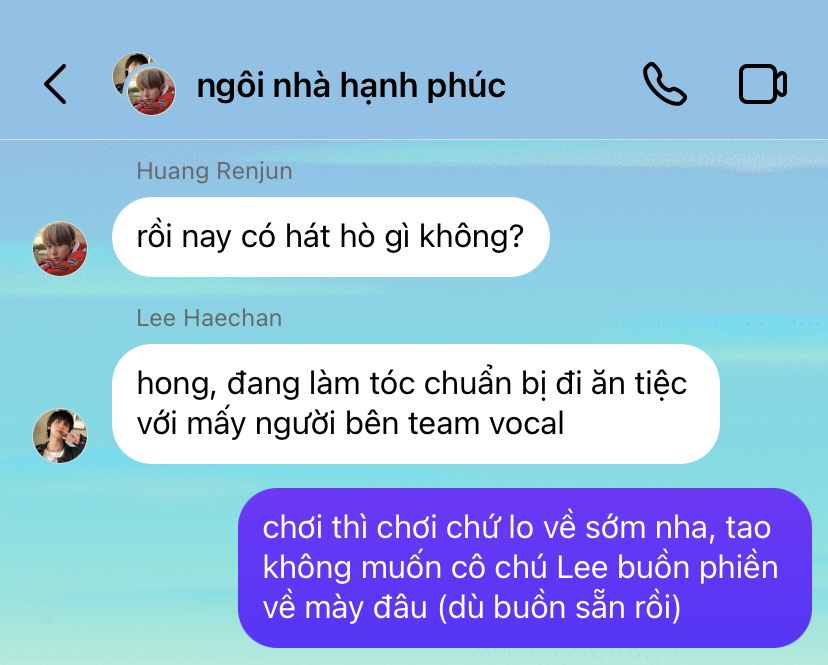Screen dimensions: 828x665
Task: Go back using the left chevron arrow
Action: click(55, 84)
